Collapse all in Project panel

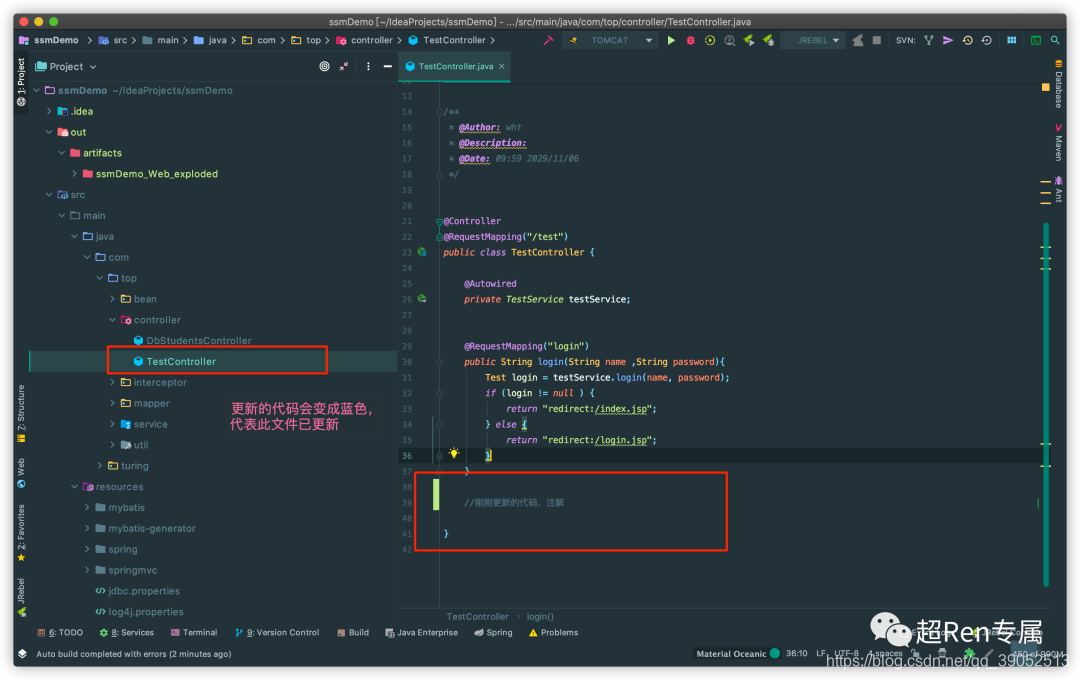pos(344,67)
